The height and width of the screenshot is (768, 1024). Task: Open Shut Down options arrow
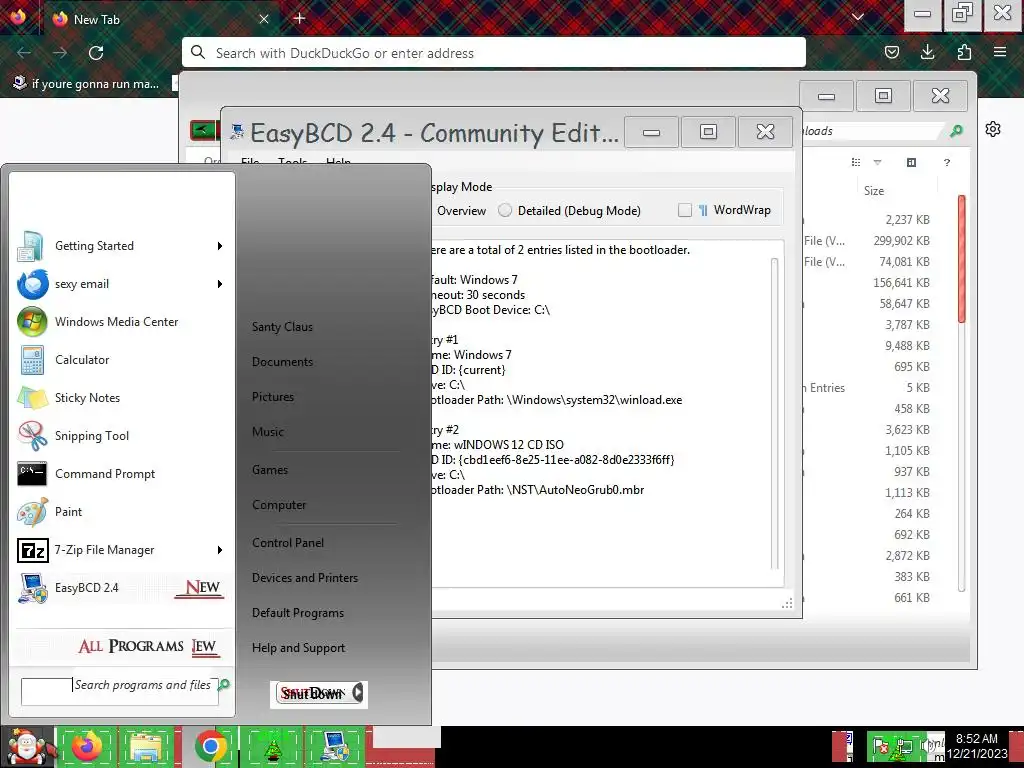click(358, 693)
